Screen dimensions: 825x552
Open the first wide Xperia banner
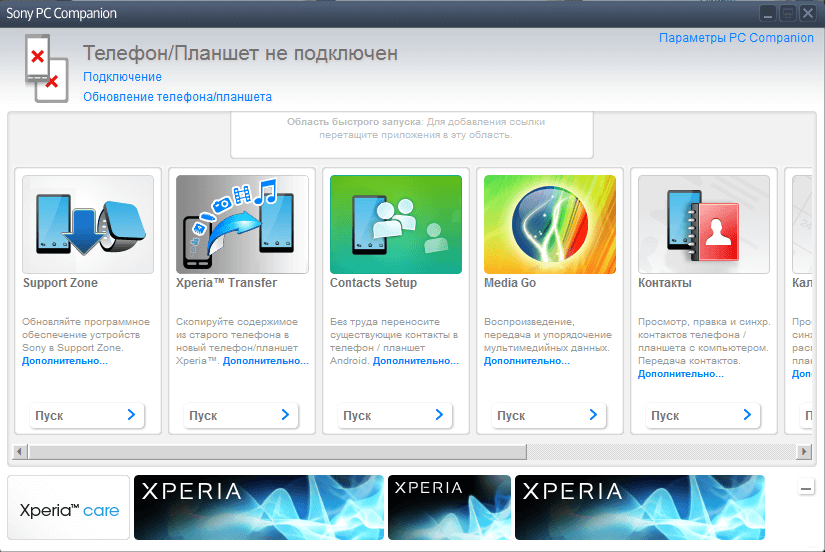click(x=259, y=508)
